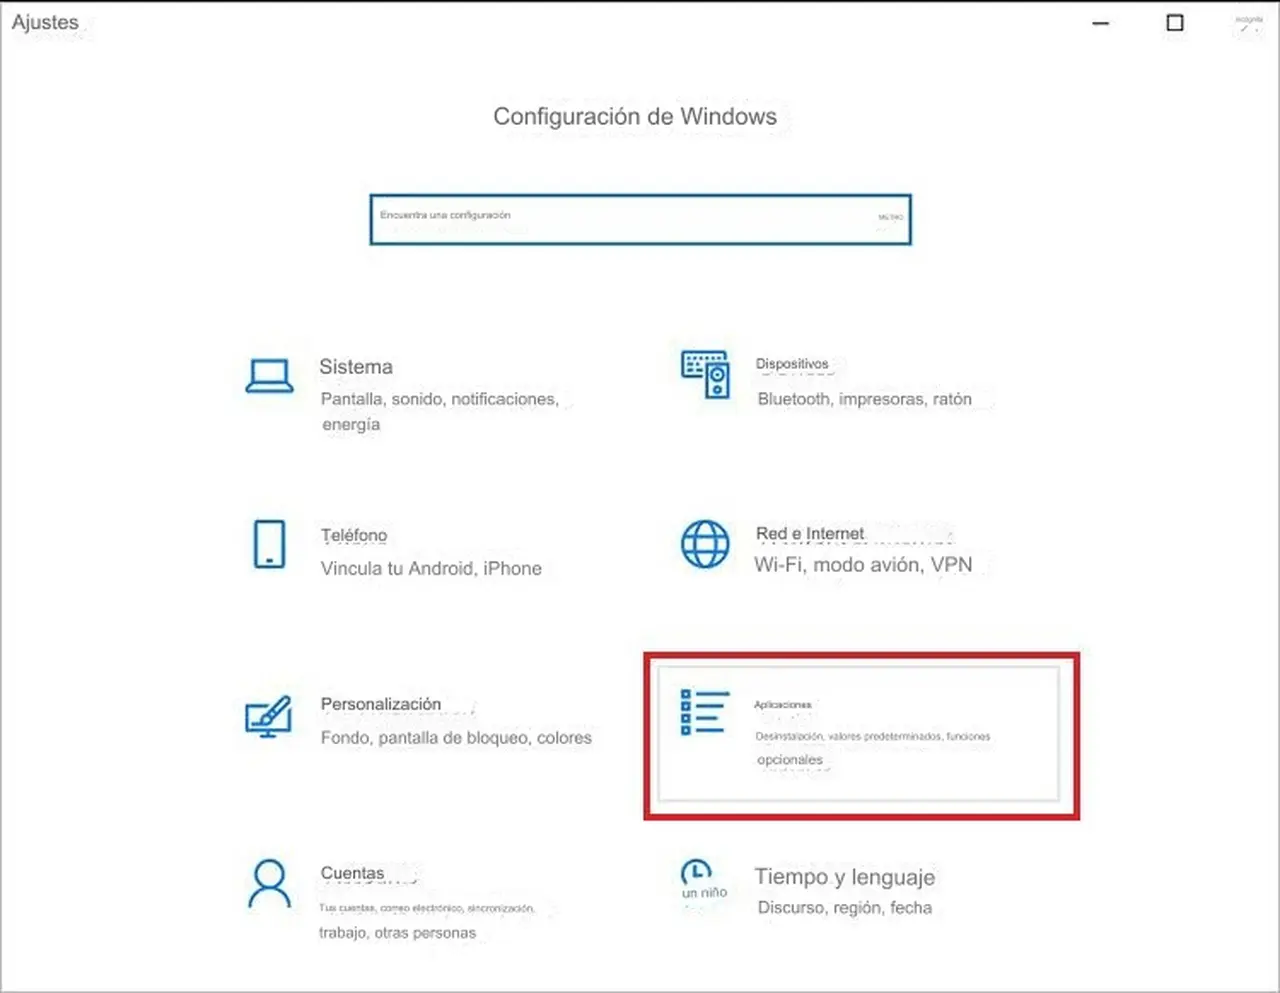Screen dimensions: 1280x993
Task: Click the "Desinstalación, valores predeterminados" description
Action: click(x=873, y=748)
